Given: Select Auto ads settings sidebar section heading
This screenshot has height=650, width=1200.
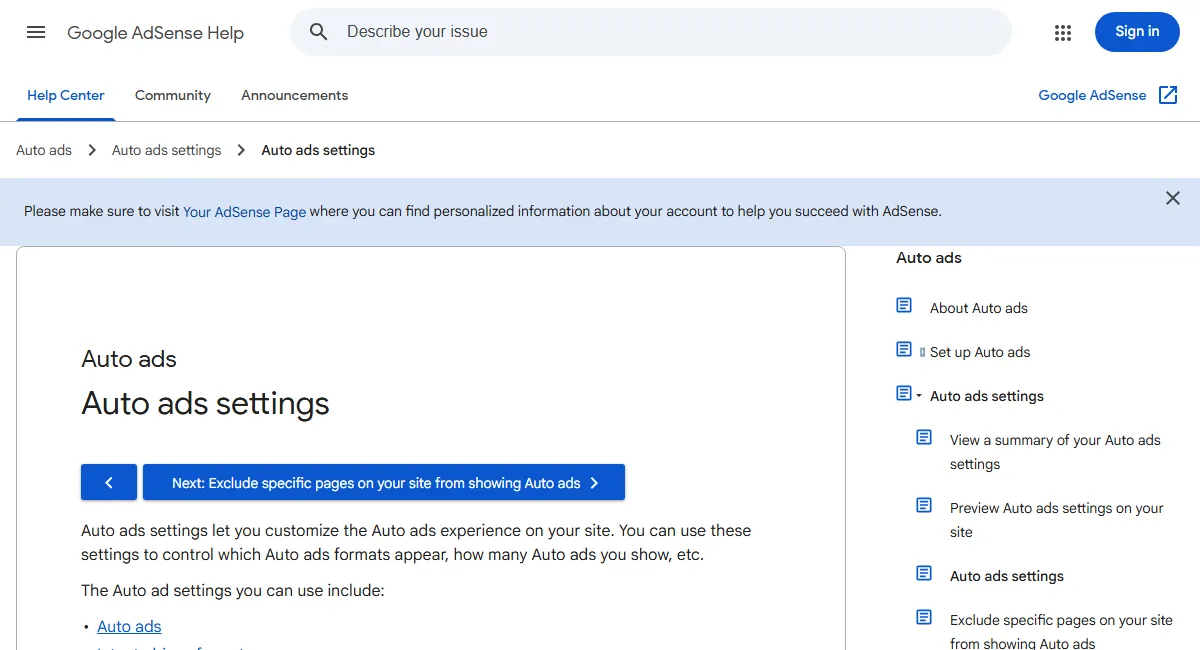Looking at the screenshot, I should click(987, 396).
